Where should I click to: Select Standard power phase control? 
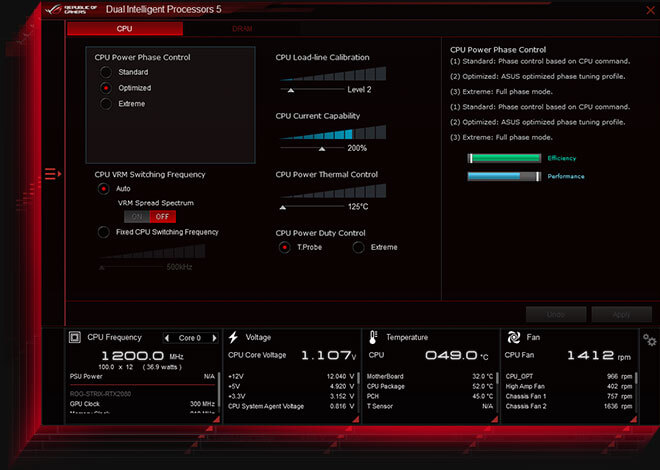click(106, 72)
